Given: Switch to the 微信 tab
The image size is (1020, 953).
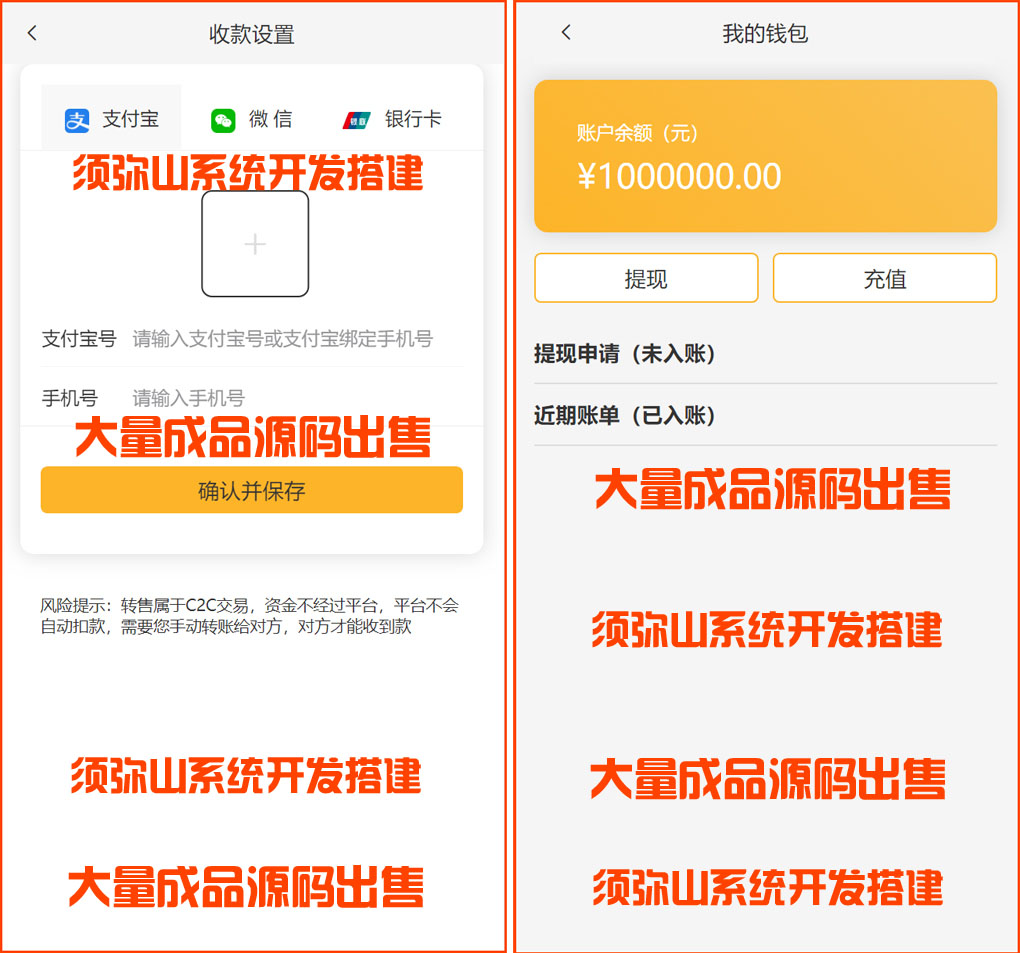Looking at the screenshot, I should coord(252,119).
